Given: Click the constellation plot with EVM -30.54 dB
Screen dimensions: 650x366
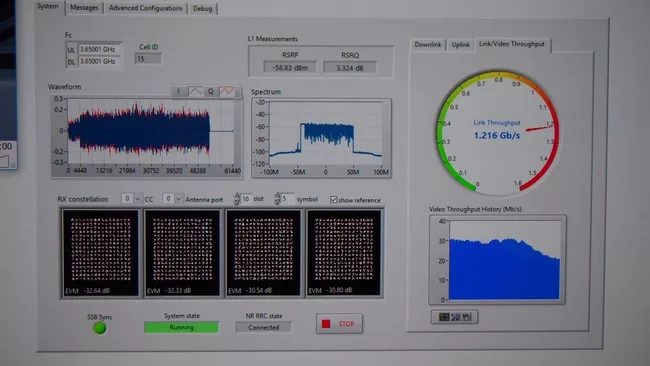Looking at the screenshot, I should coord(263,253).
